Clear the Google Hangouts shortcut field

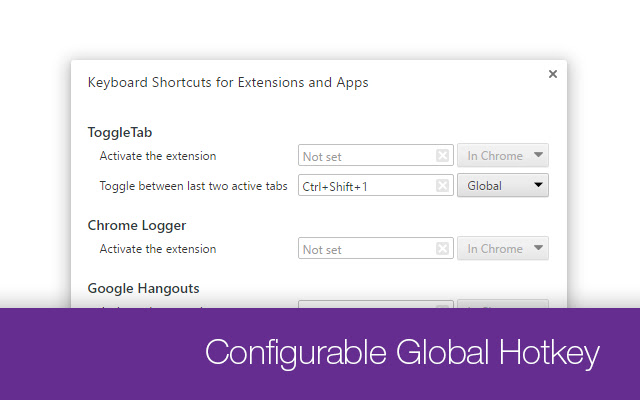point(442,304)
